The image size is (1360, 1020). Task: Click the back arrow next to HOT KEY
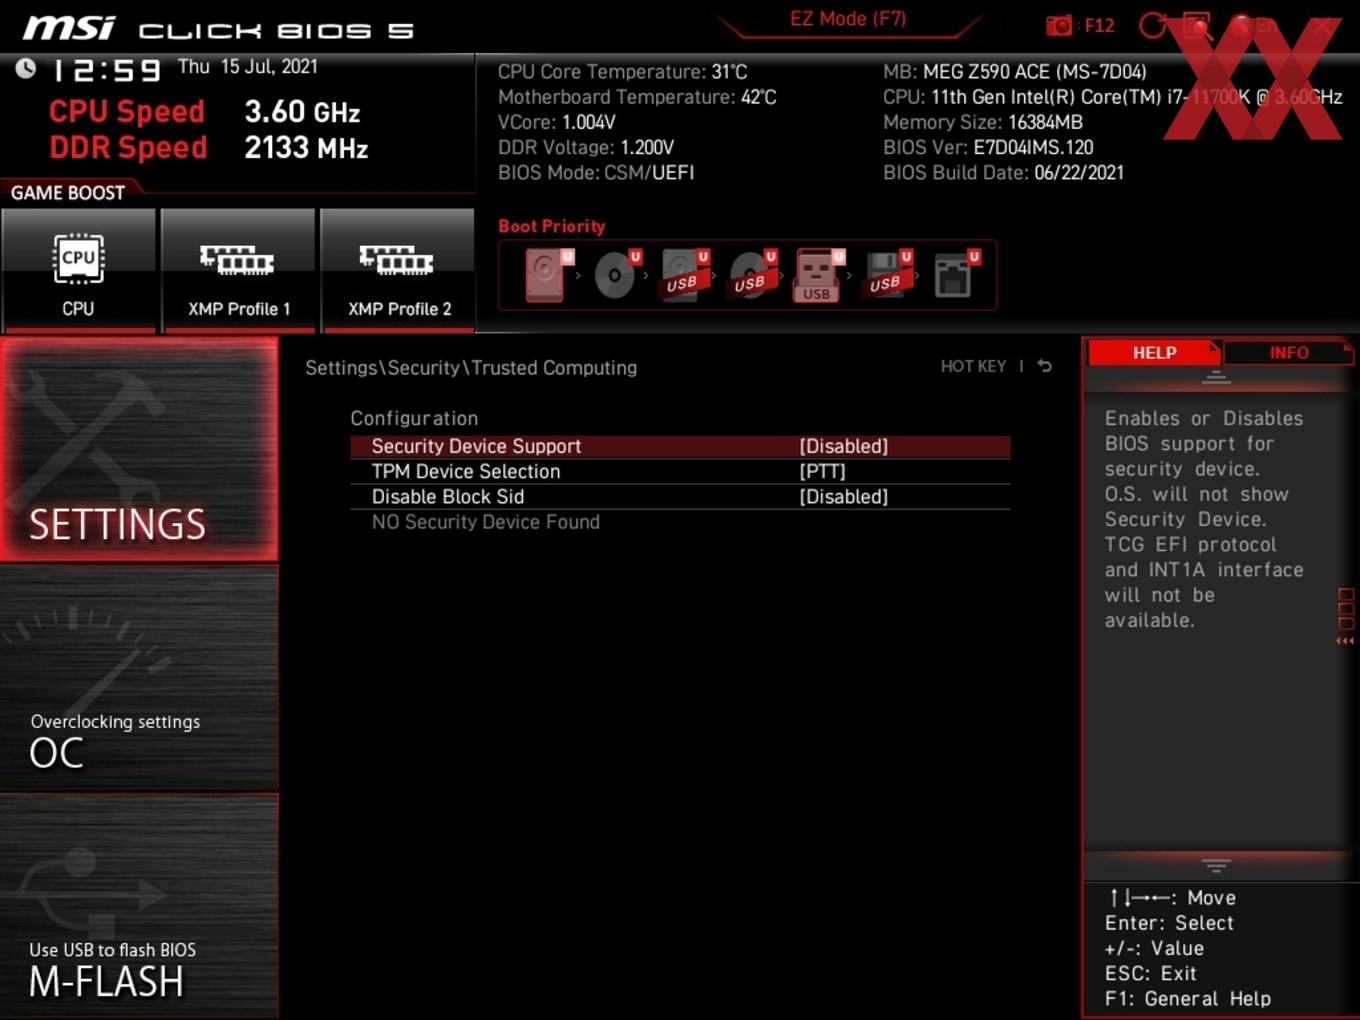[1044, 366]
